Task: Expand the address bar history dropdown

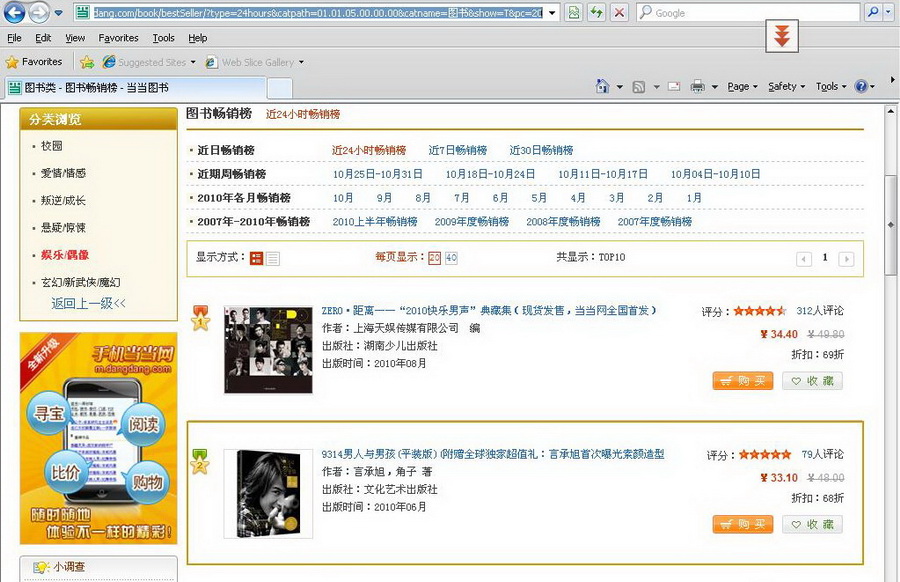Action: point(552,13)
